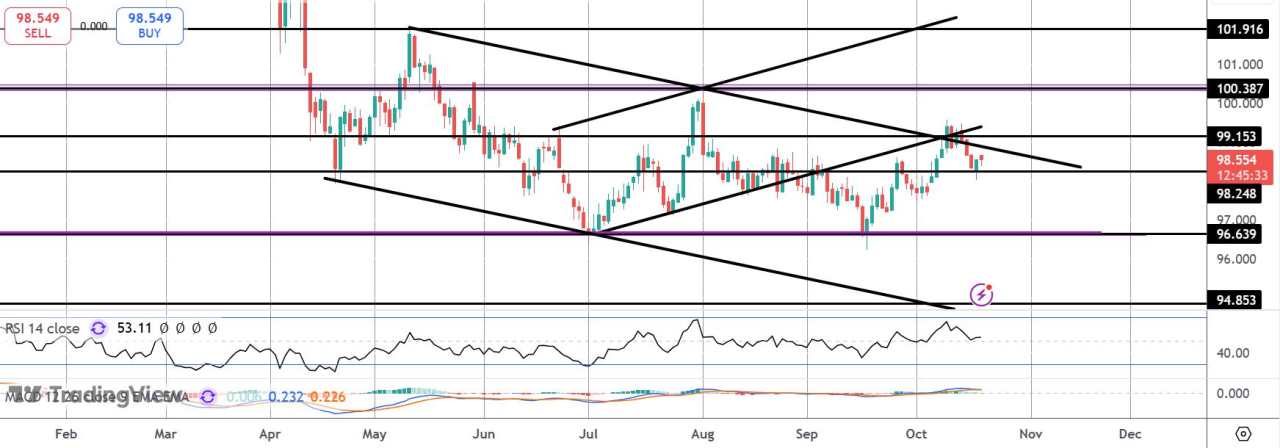Click the blue BUY 98.549 button
The height and width of the screenshot is (448, 1280).
coord(149,26)
